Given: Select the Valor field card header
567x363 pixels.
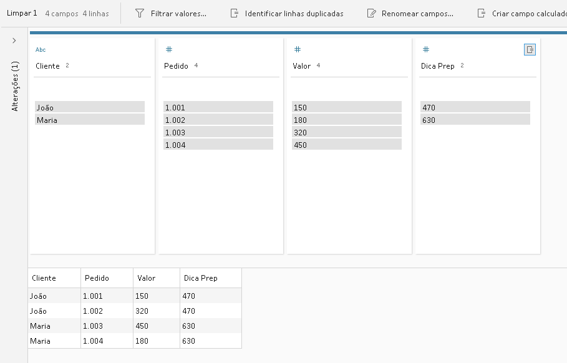Looking at the screenshot, I should point(302,66).
